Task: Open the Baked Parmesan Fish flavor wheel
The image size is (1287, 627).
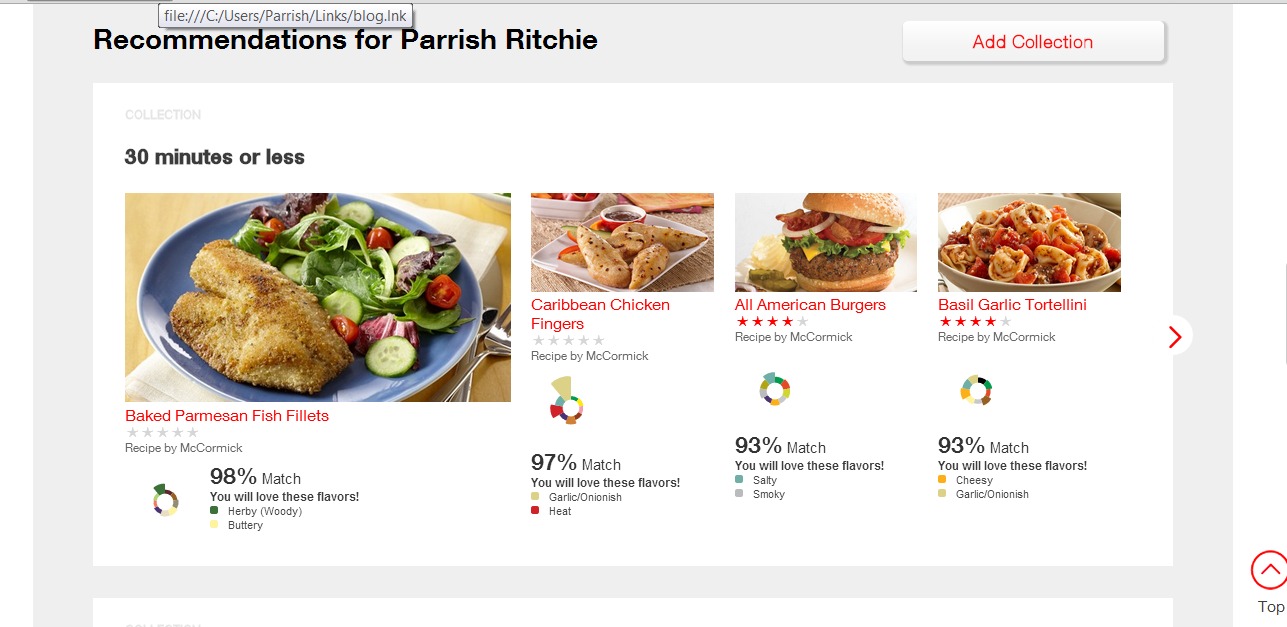Action: click(x=165, y=500)
